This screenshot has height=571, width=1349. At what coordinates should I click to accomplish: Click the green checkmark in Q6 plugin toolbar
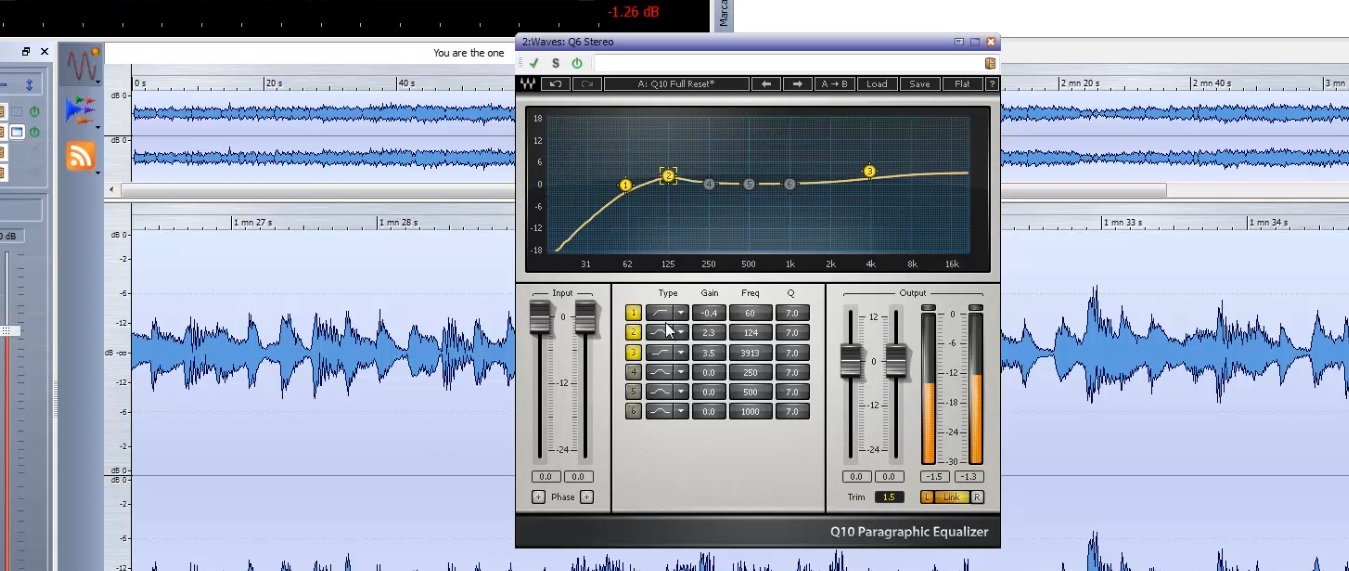click(534, 63)
